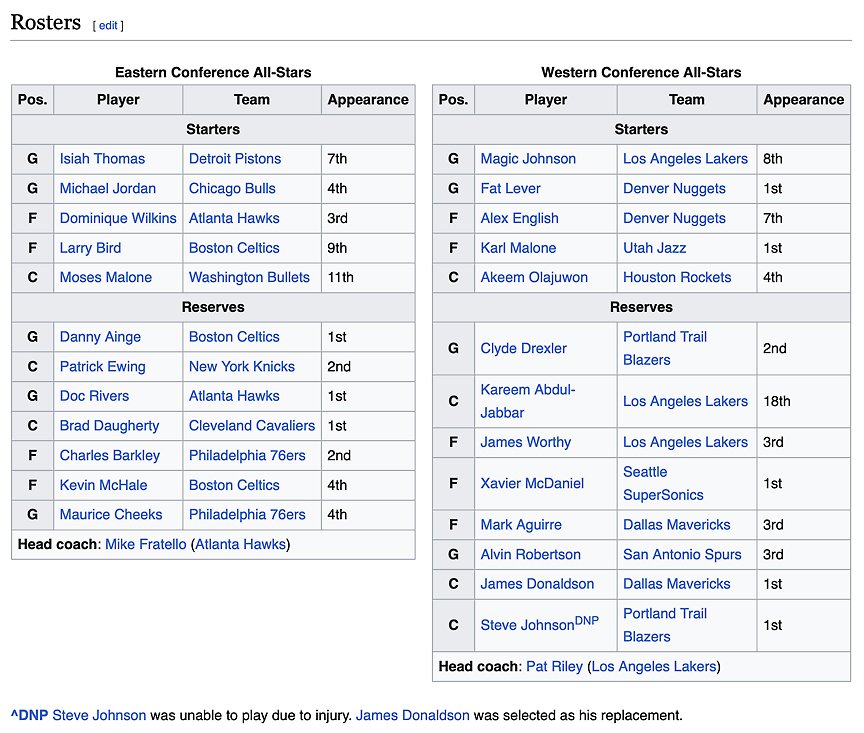Open the James Worthy link
The height and width of the screenshot is (733, 864).
tap(526, 442)
